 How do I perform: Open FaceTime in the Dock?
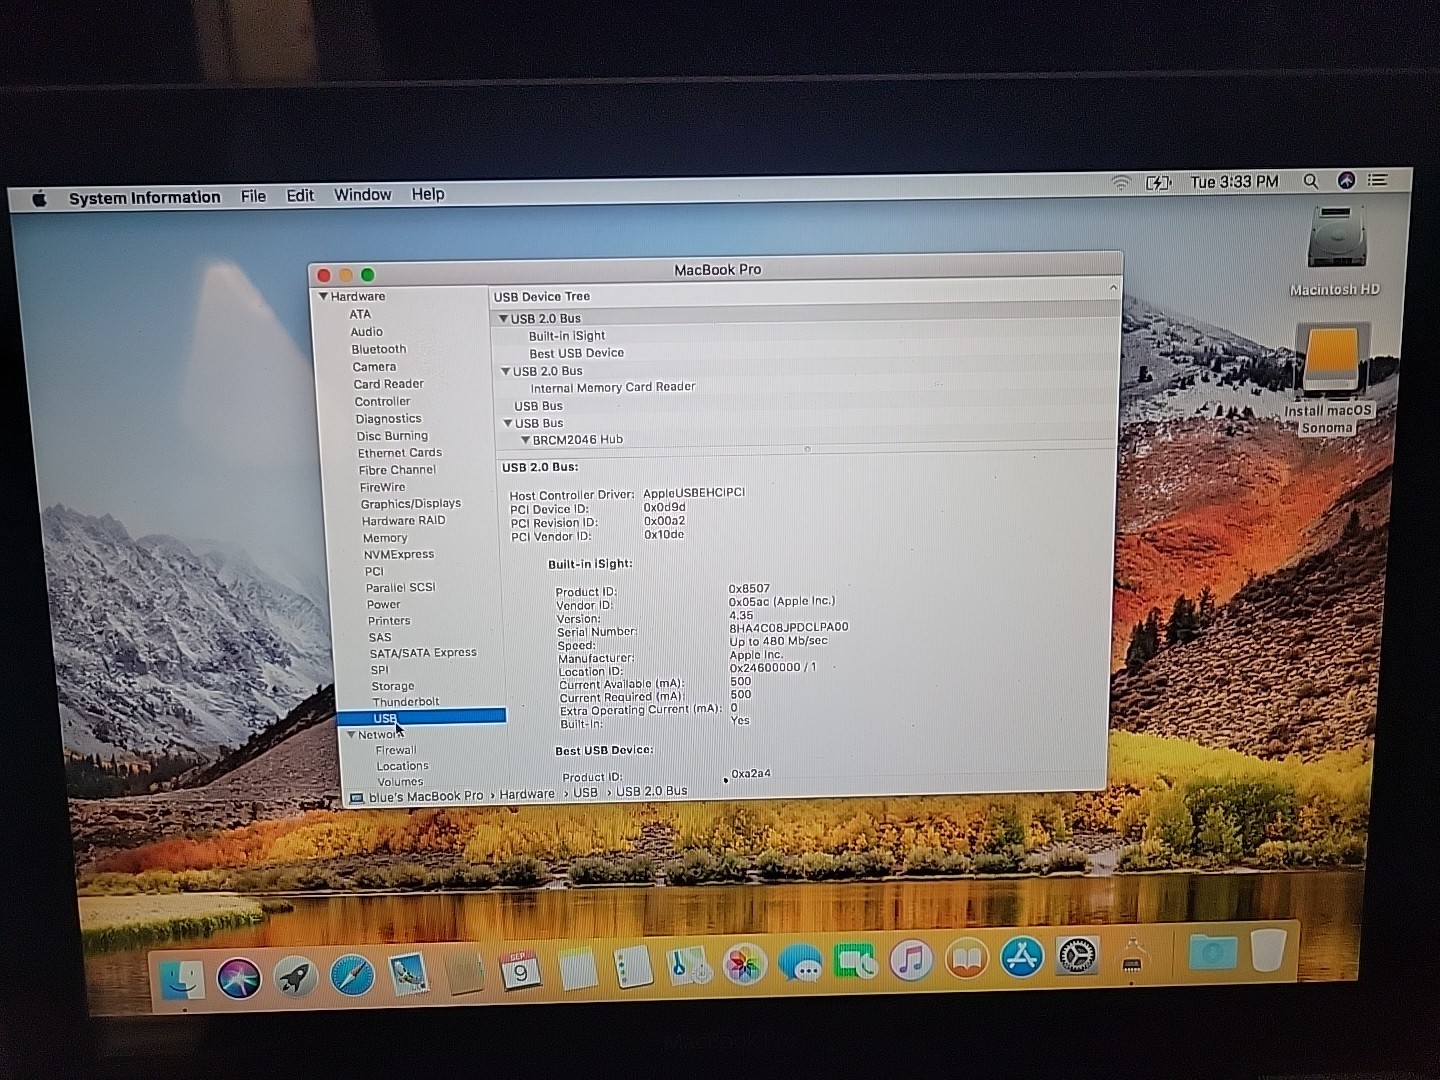click(856, 962)
